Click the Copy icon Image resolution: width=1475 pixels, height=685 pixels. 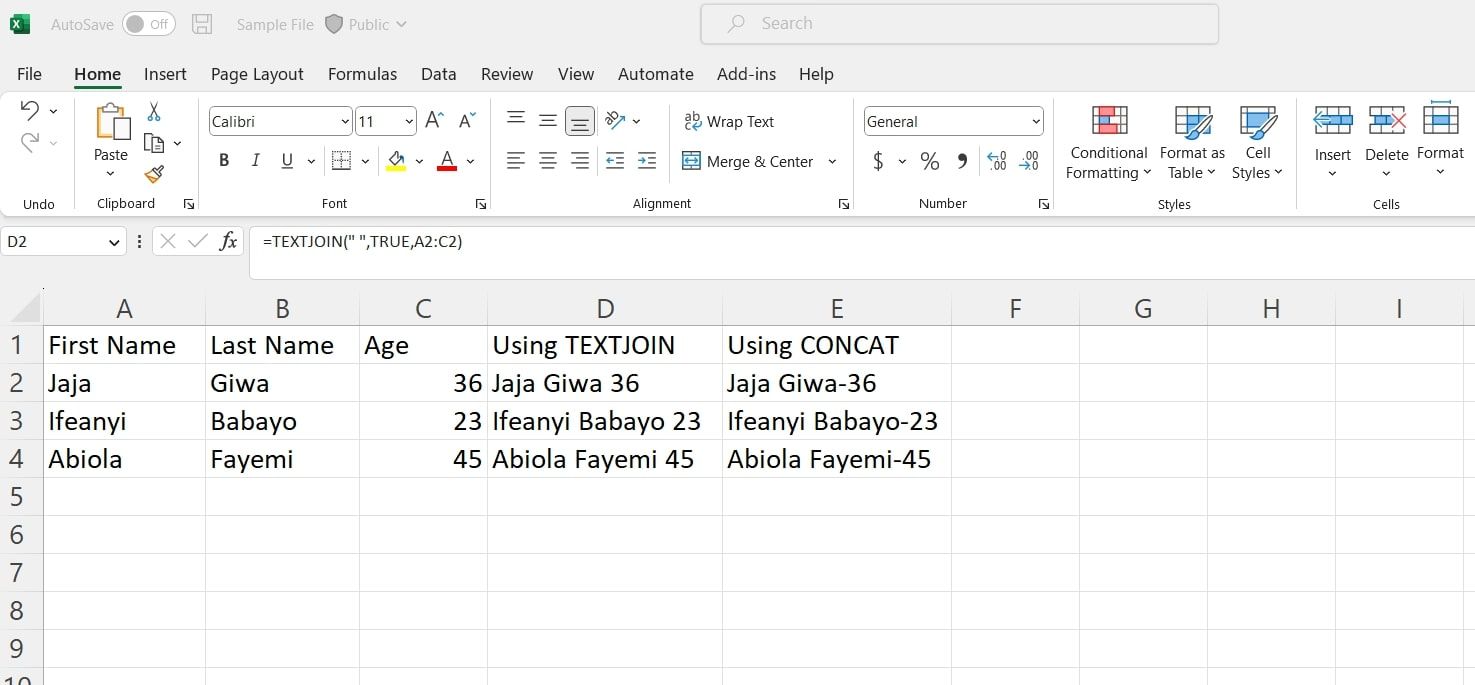pos(154,143)
